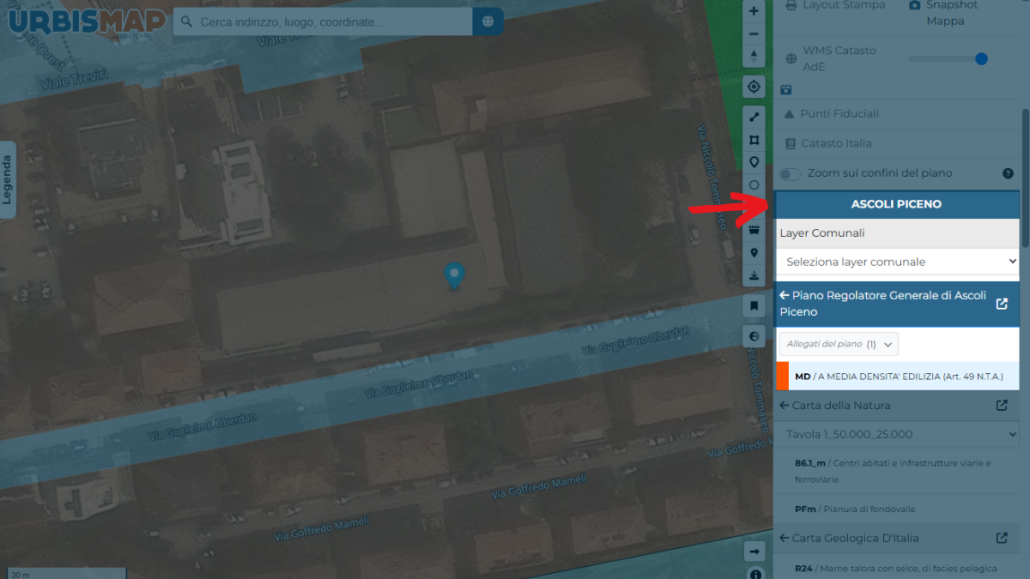1030x579 pixels.
Task: Select the filled location pin tool
Action: pos(753,253)
